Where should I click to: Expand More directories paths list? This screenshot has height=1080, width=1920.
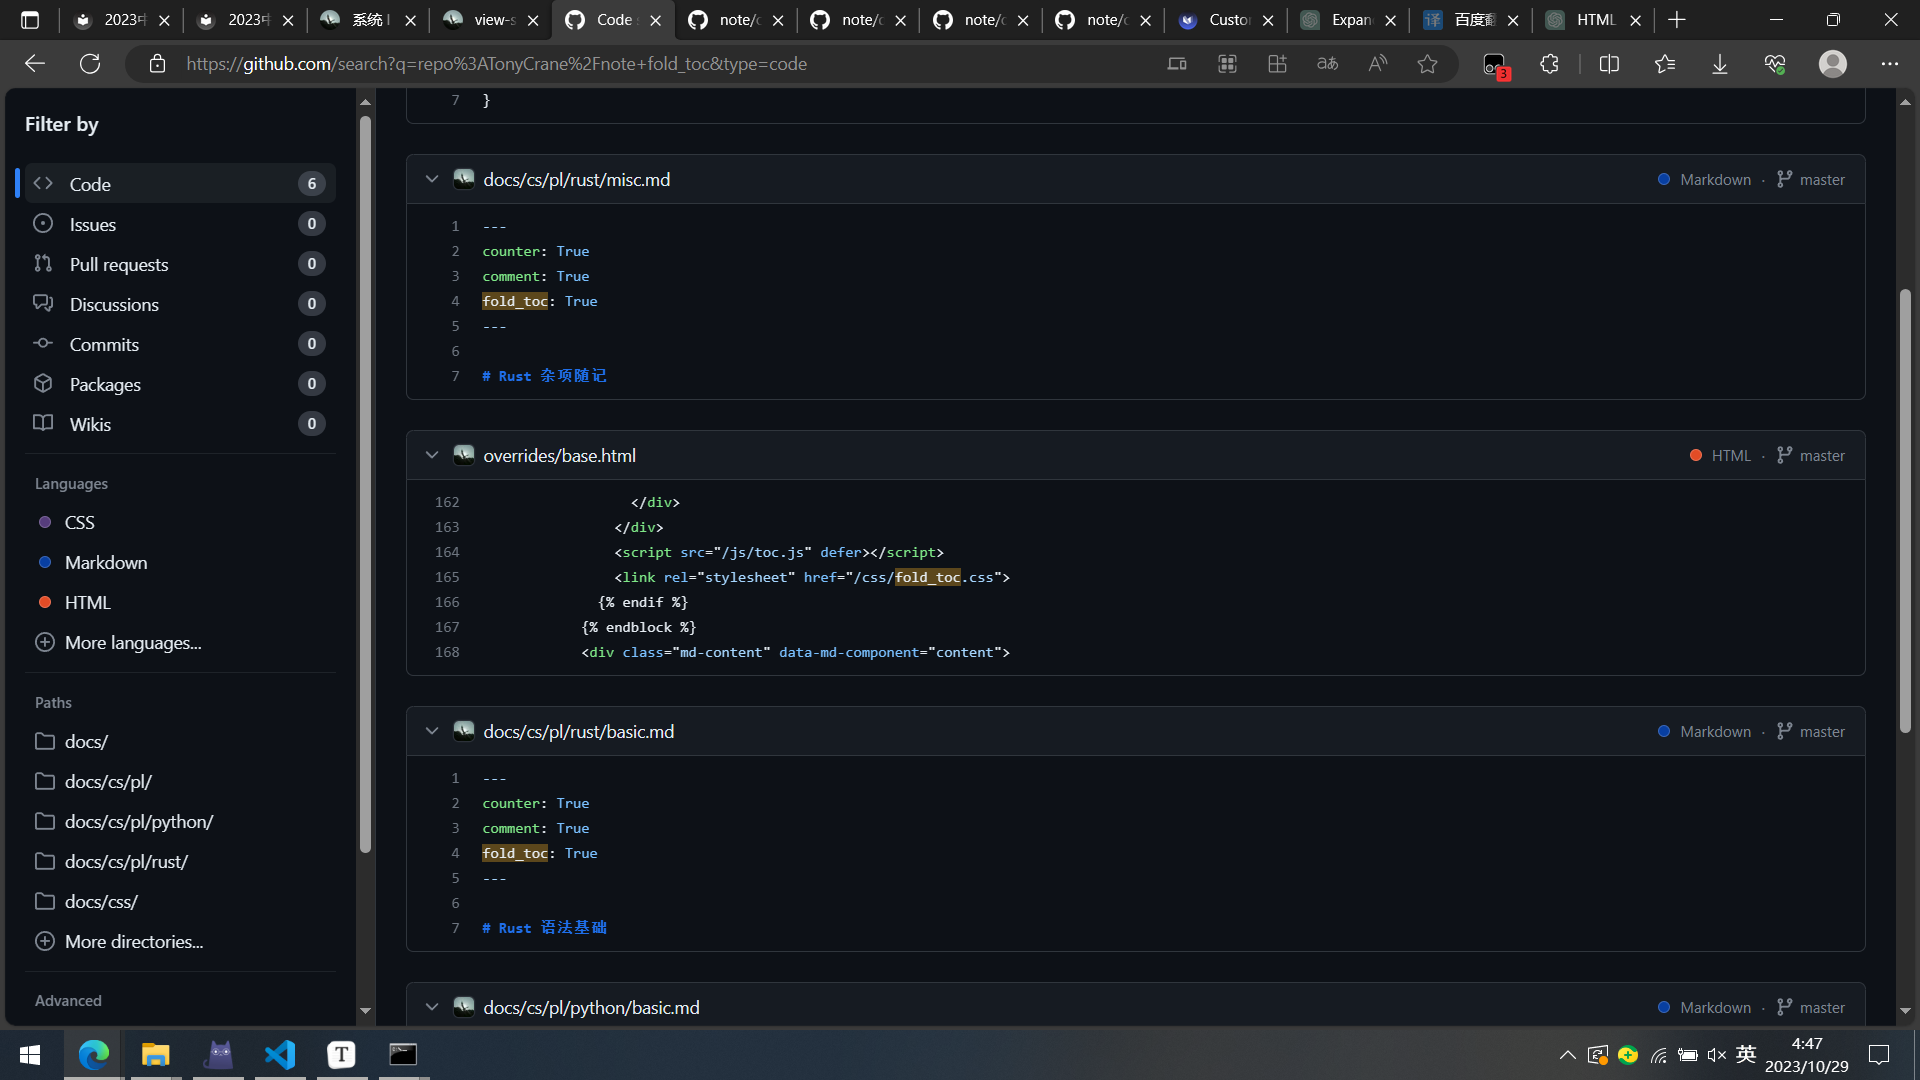click(133, 942)
